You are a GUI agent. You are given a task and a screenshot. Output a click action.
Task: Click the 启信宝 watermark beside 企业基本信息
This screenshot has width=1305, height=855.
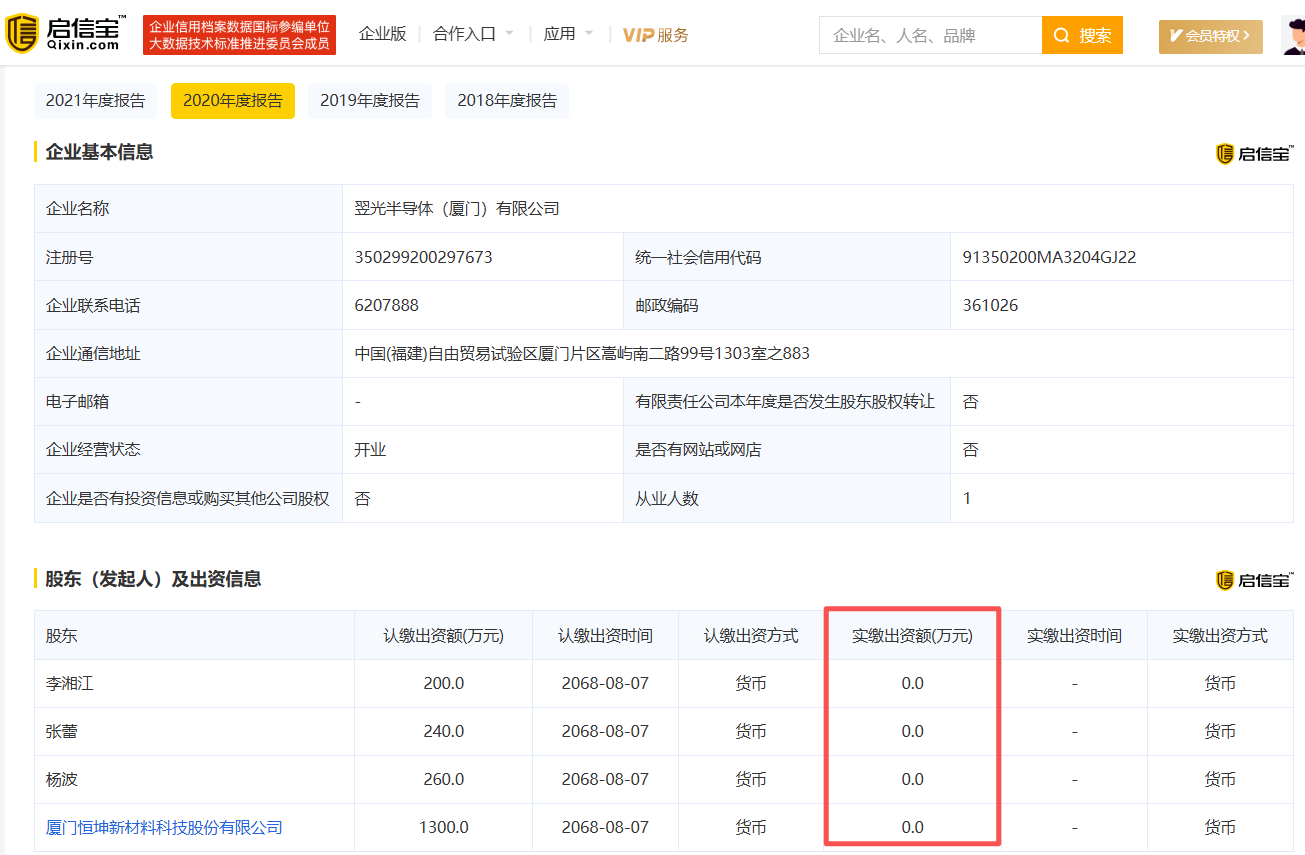pyautogui.click(x=1253, y=154)
